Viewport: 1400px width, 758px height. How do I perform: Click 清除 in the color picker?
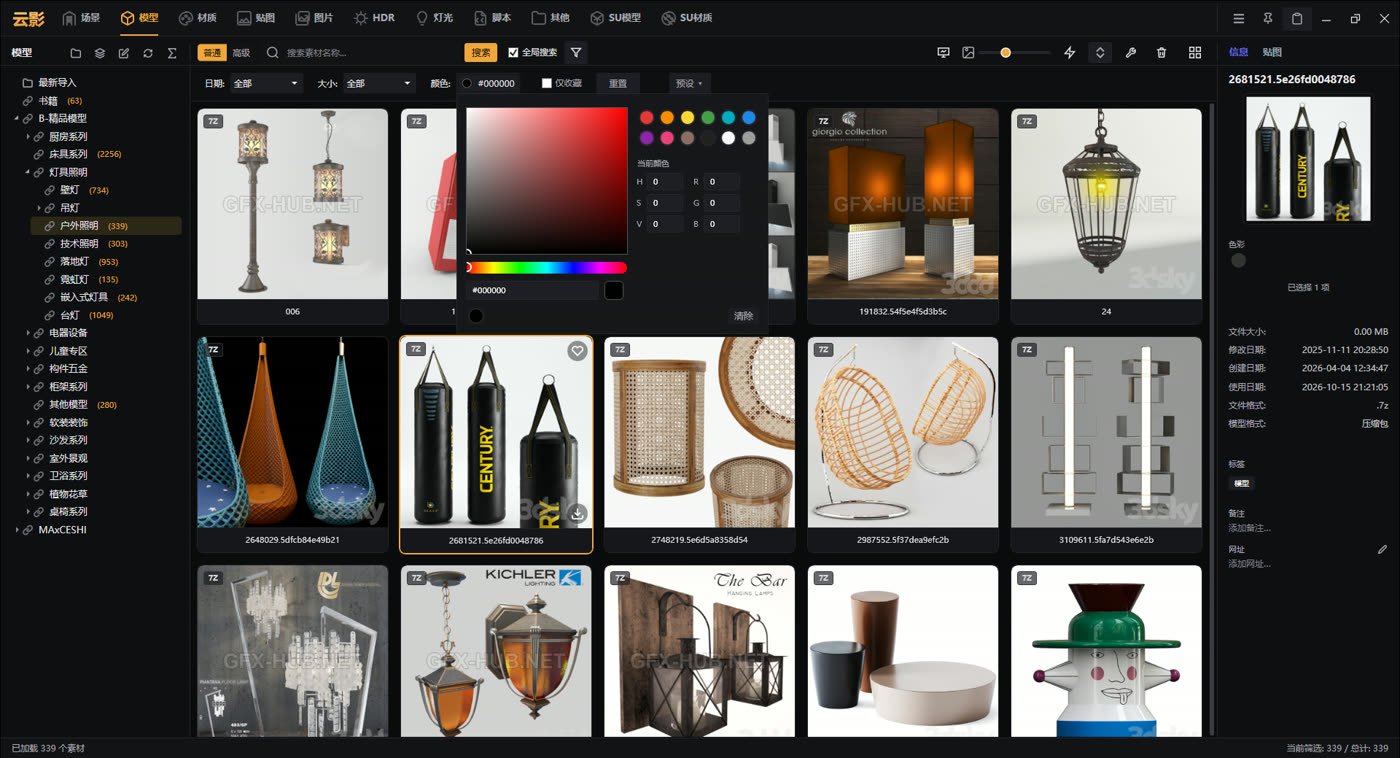click(x=743, y=316)
